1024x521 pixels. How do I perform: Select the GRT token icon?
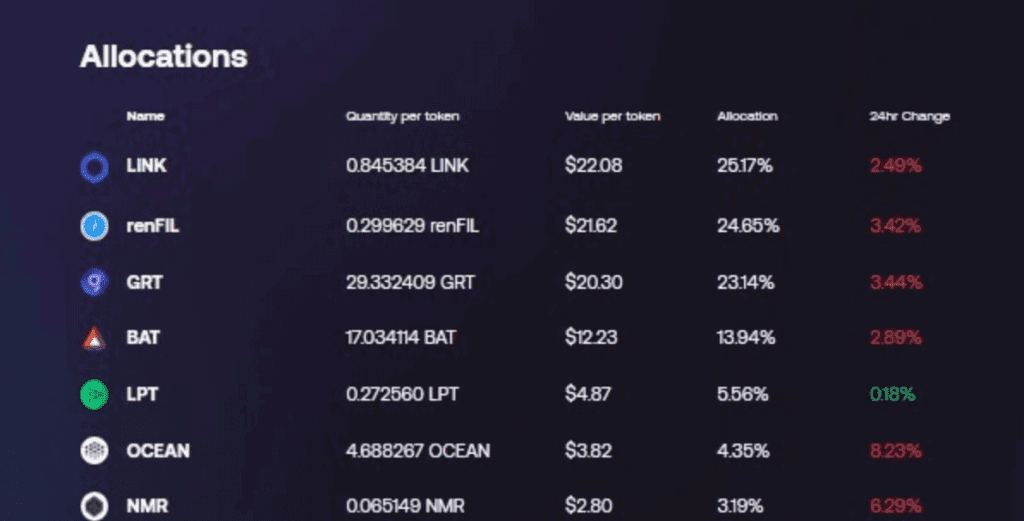(x=94, y=282)
